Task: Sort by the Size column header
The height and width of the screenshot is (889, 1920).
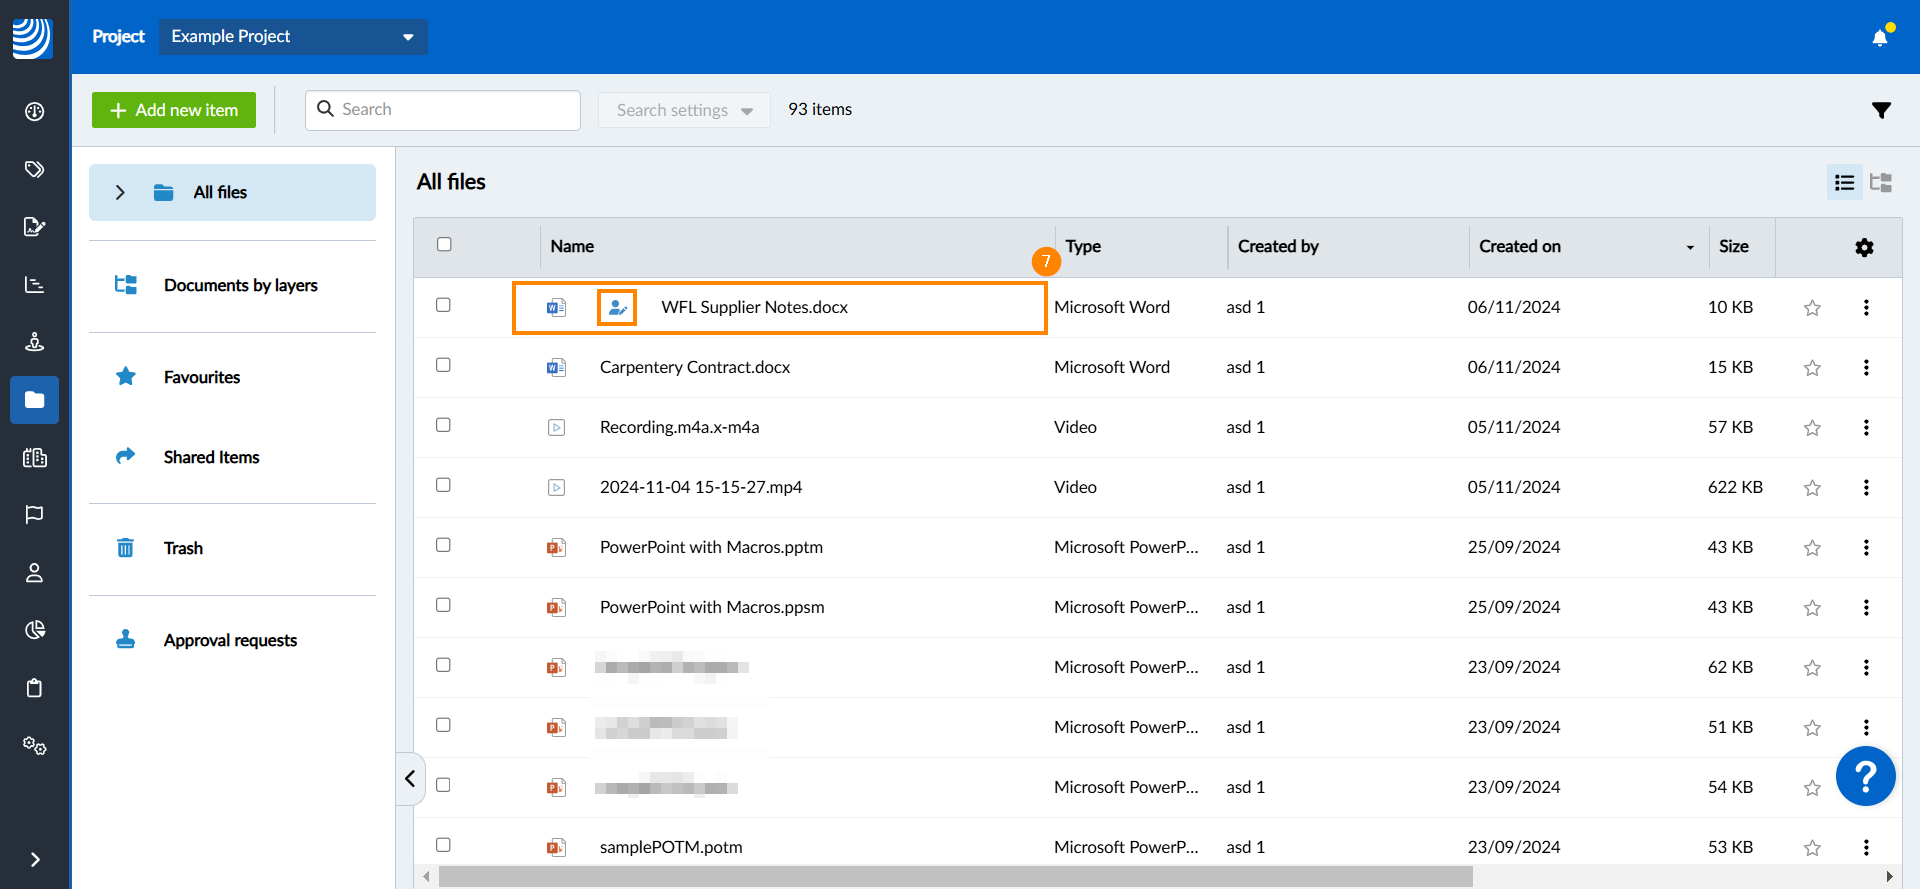Action: pyautogui.click(x=1734, y=246)
